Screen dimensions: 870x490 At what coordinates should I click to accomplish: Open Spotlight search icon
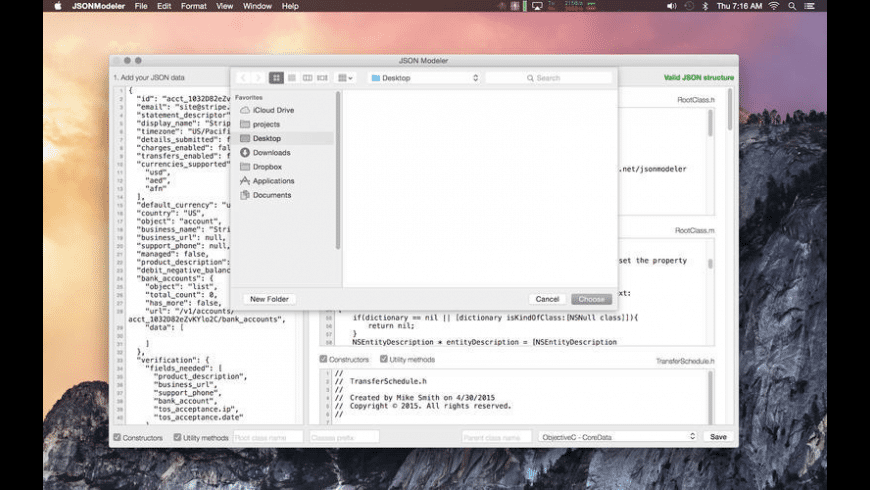792,6
